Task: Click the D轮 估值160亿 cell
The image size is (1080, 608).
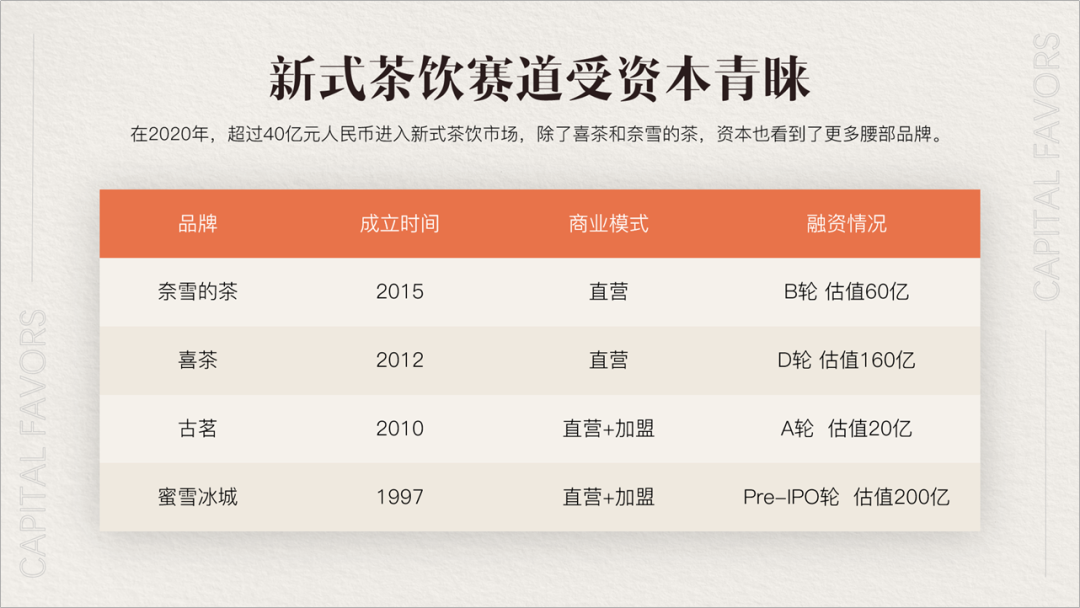Action: coord(847,359)
